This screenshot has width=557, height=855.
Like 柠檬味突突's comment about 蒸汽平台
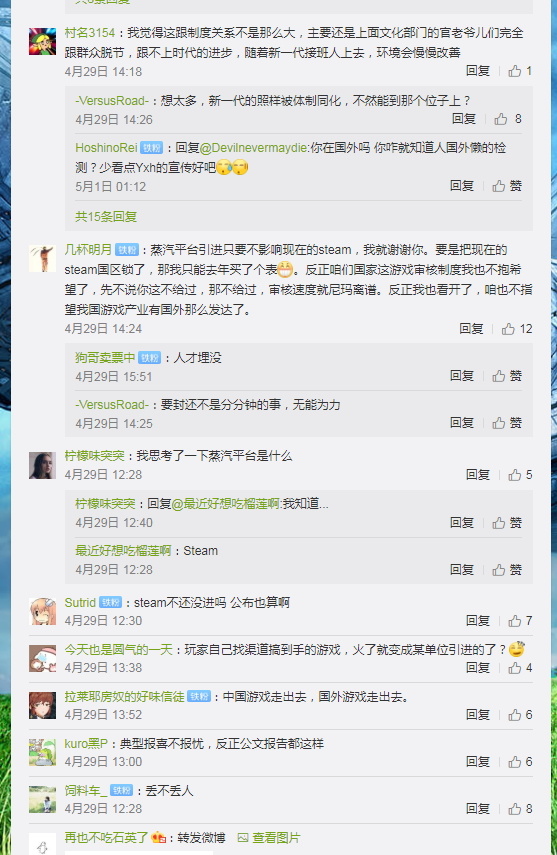pyautogui.click(x=520, y=475)
